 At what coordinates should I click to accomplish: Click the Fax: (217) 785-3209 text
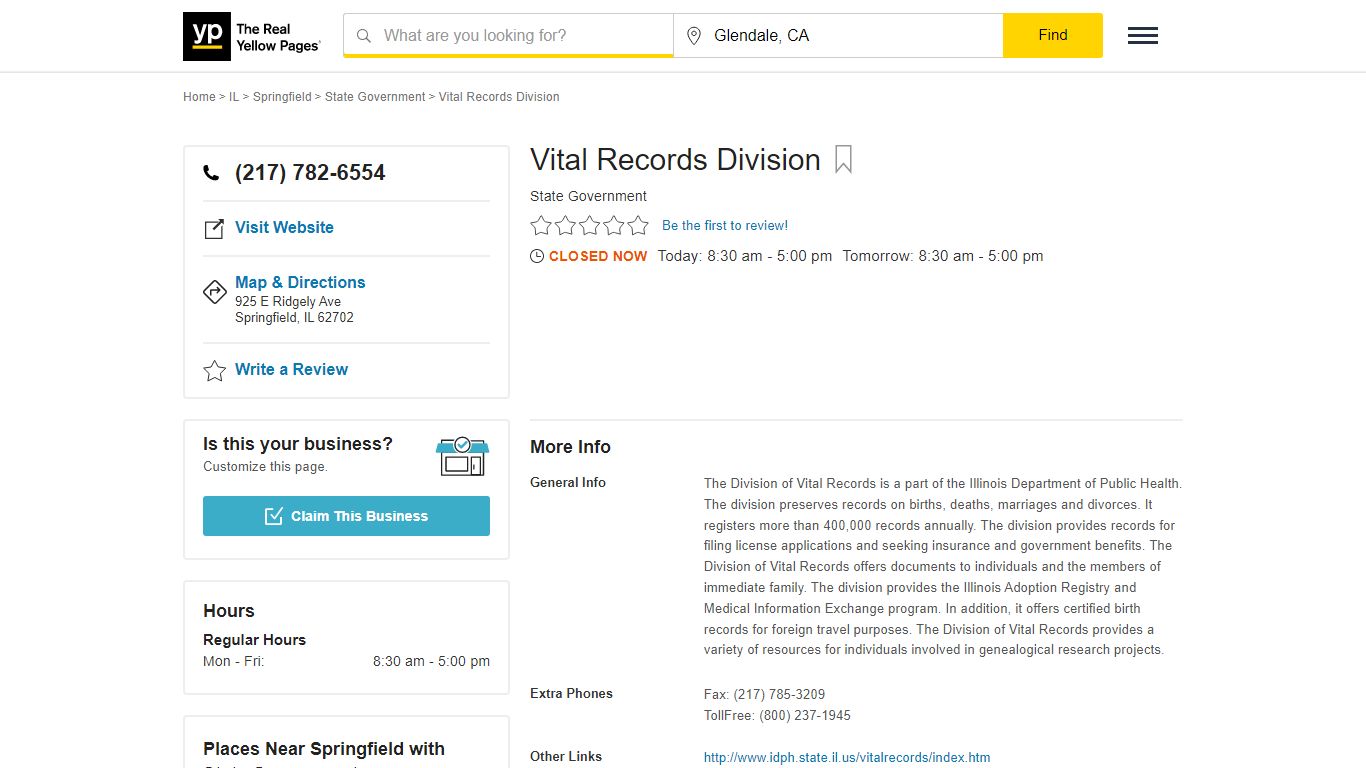tap(764, 694)
